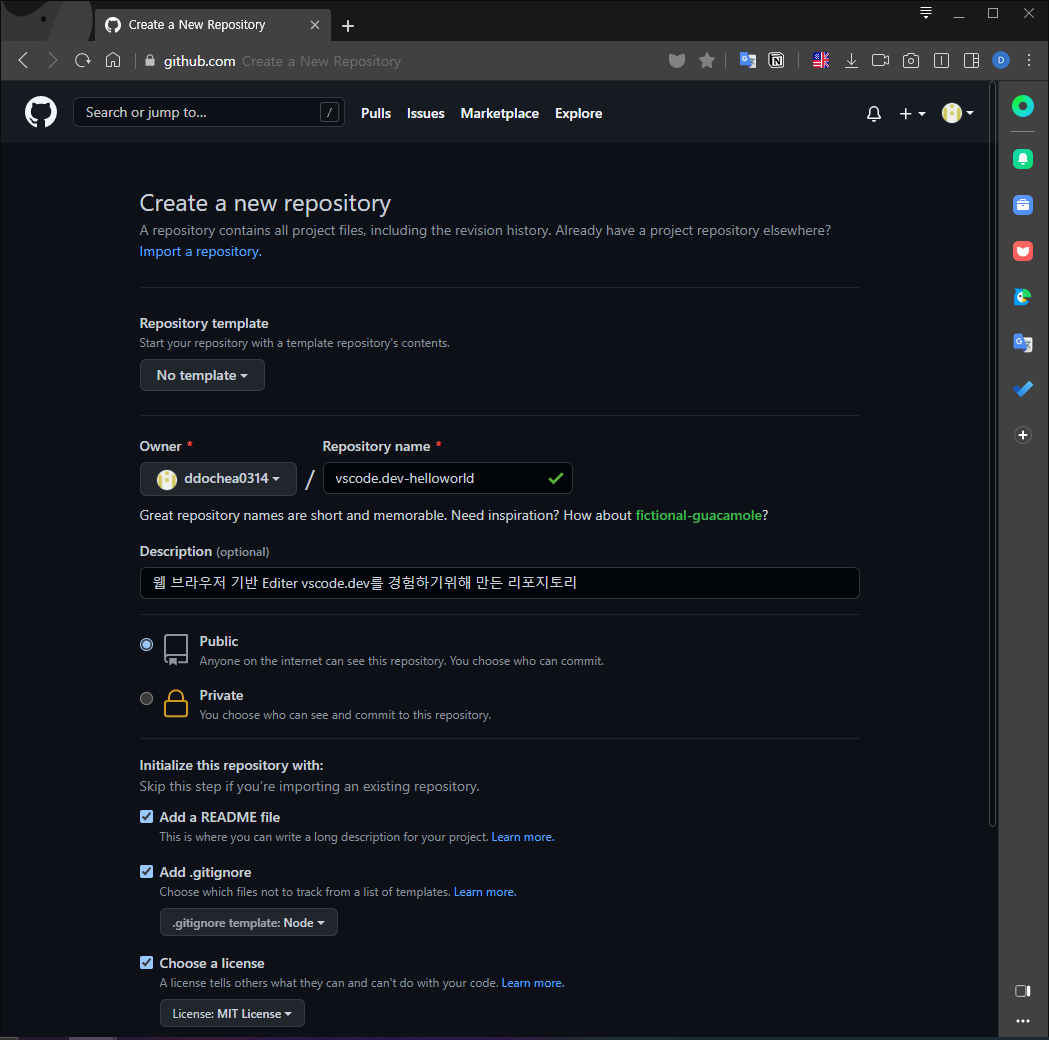Close the Create a New Repository tab
Image resolution: width=1049 pixels, height=1040 pixels.
pos(315,25)
